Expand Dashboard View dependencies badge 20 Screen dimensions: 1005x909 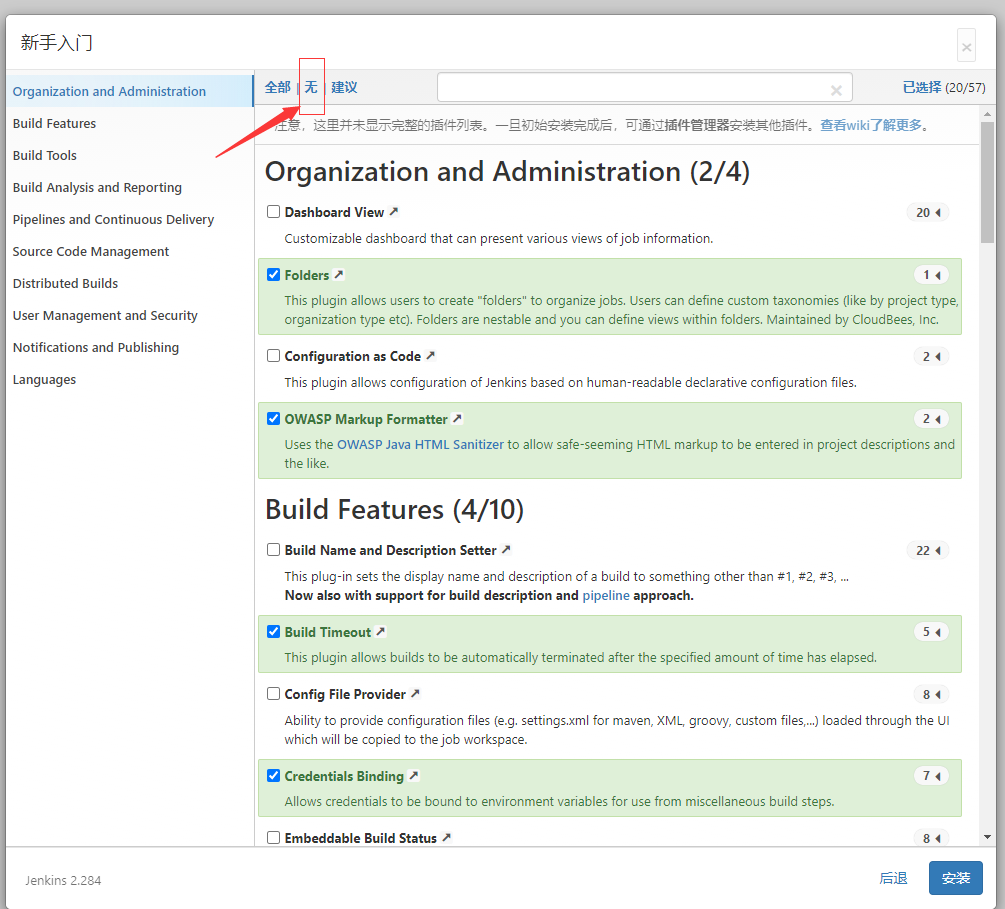(x=928, y=212)
